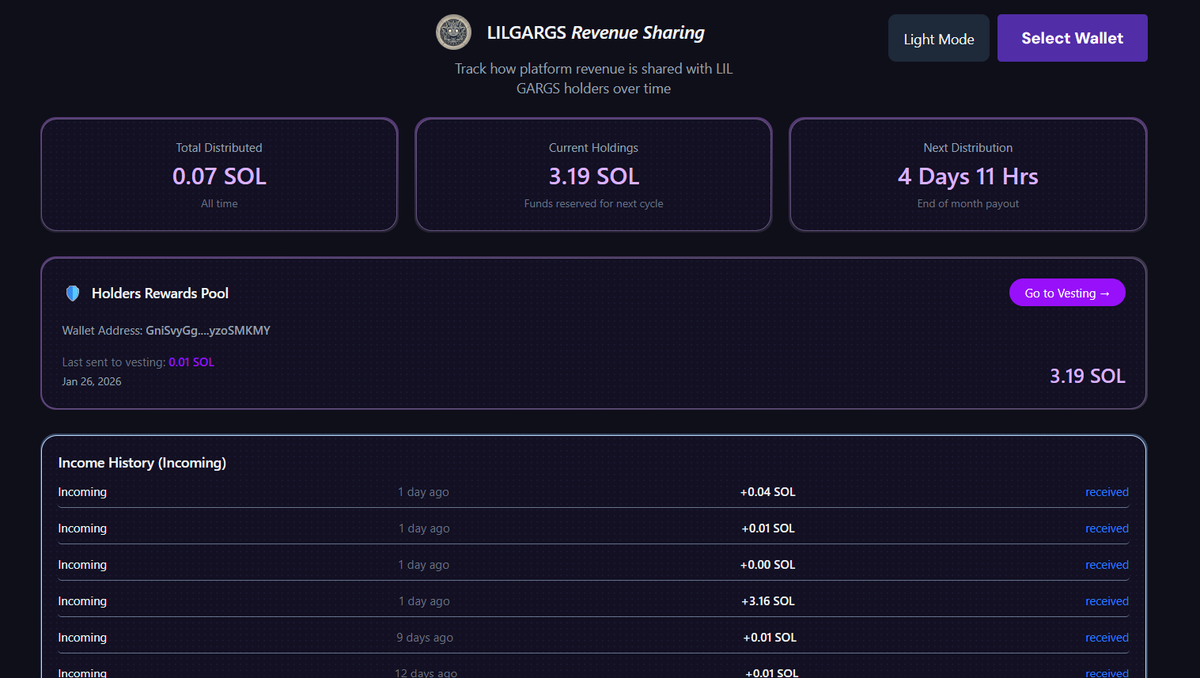
Task: Click the +3.16 SOL amount
Action: [x=768, y=601]
